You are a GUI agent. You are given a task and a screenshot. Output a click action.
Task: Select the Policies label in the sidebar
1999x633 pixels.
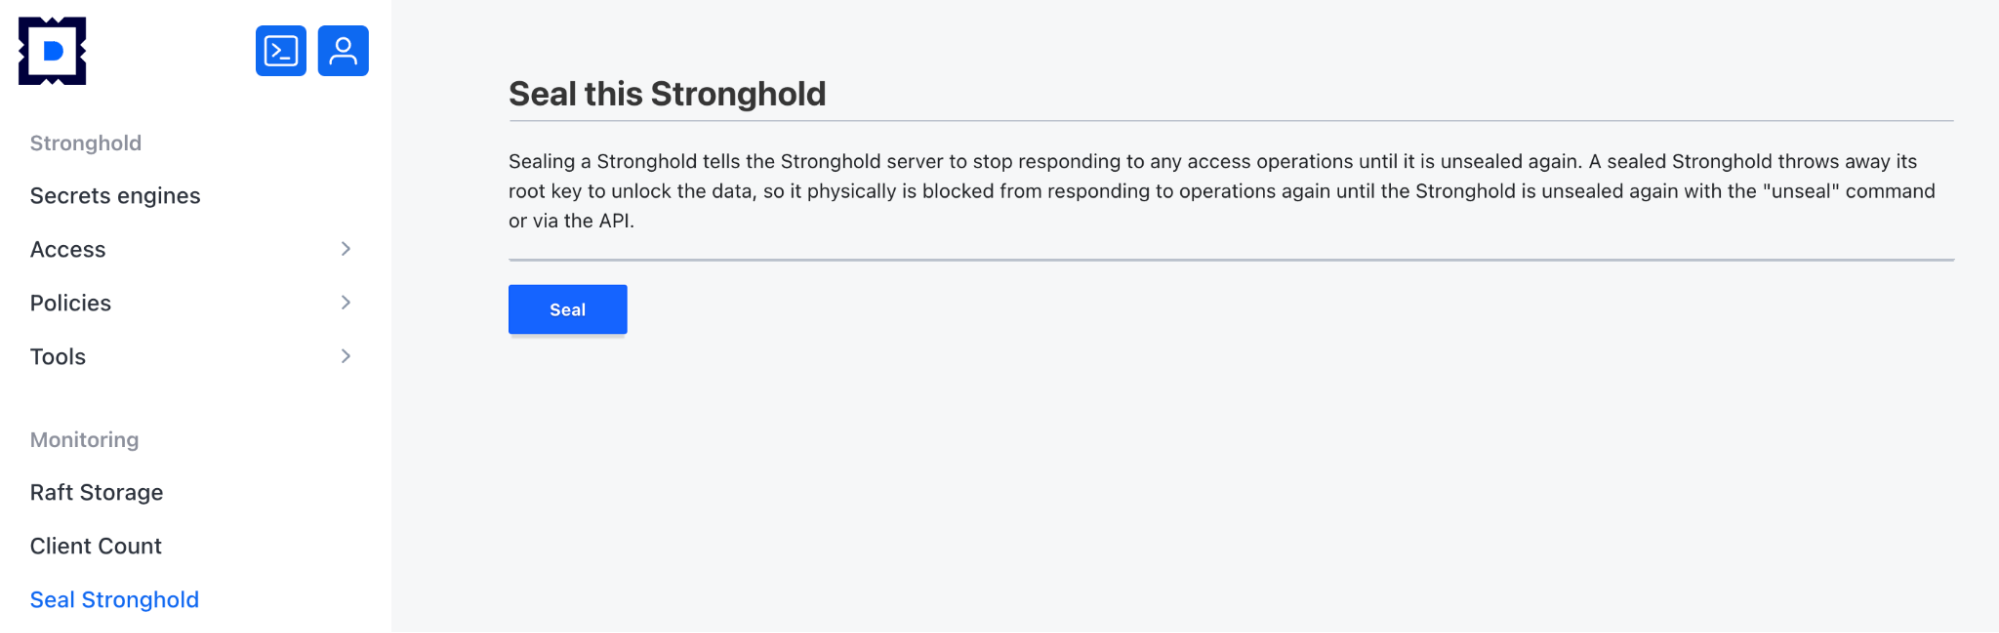(70, 303)
